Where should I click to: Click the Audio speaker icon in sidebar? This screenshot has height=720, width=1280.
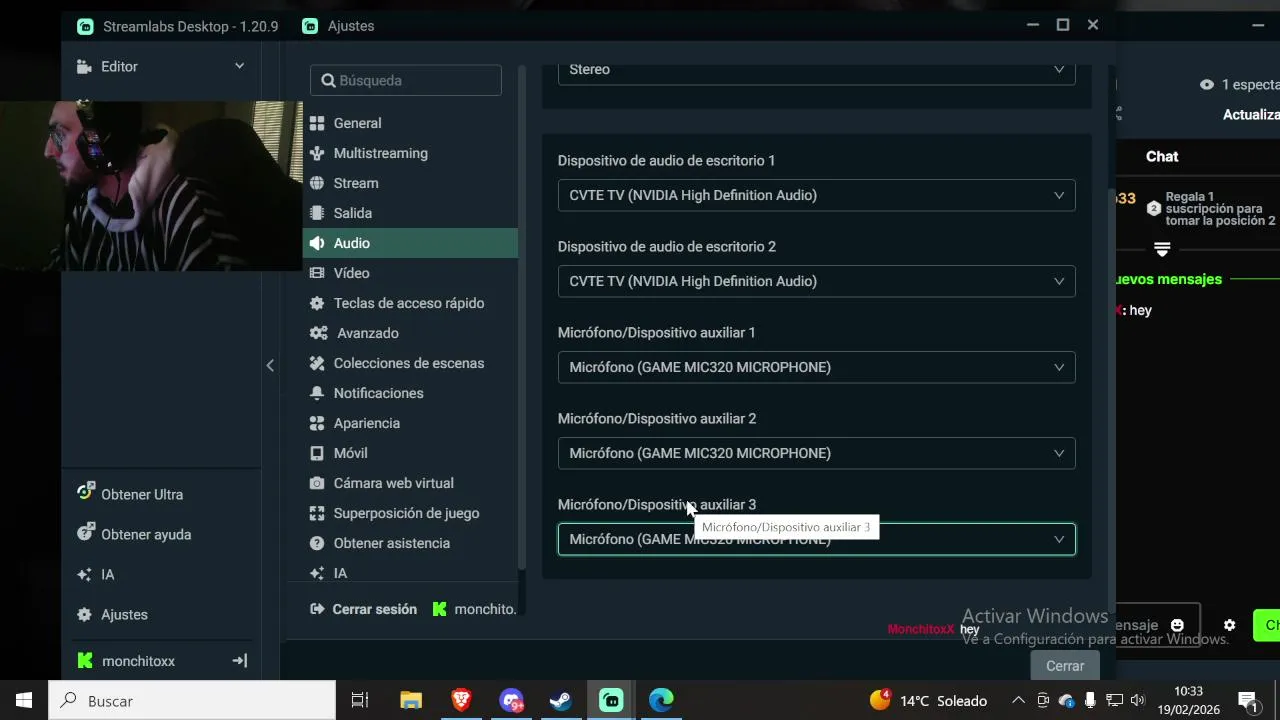(x=317, y=243)
